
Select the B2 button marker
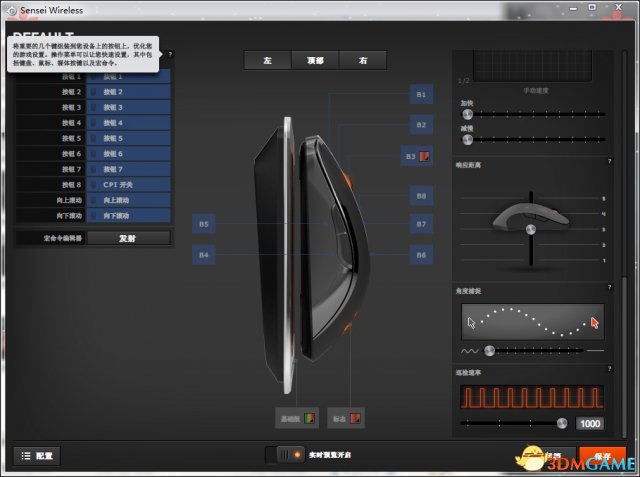pos(421,125)
